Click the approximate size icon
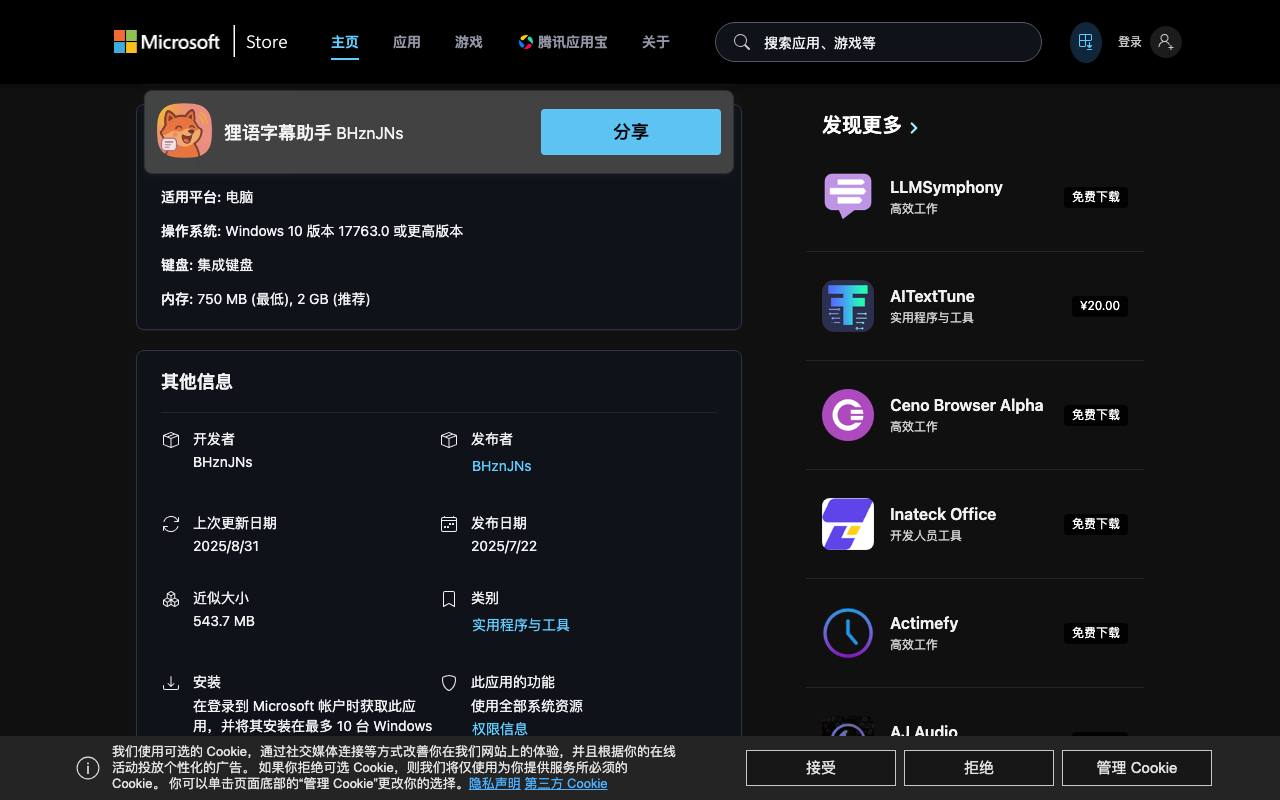Screen dimensions: 1280x800 point(171,599)
